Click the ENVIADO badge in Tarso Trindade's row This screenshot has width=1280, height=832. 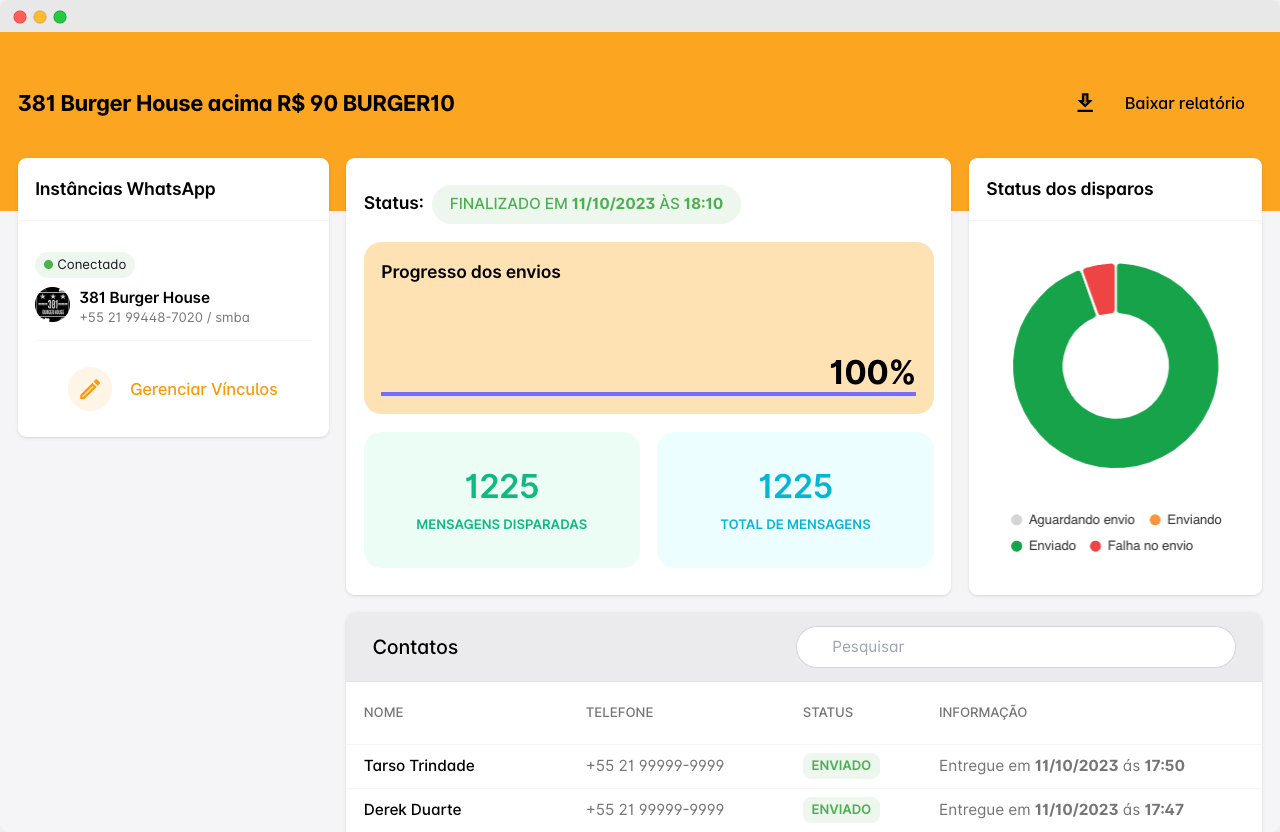pos(841,766)
